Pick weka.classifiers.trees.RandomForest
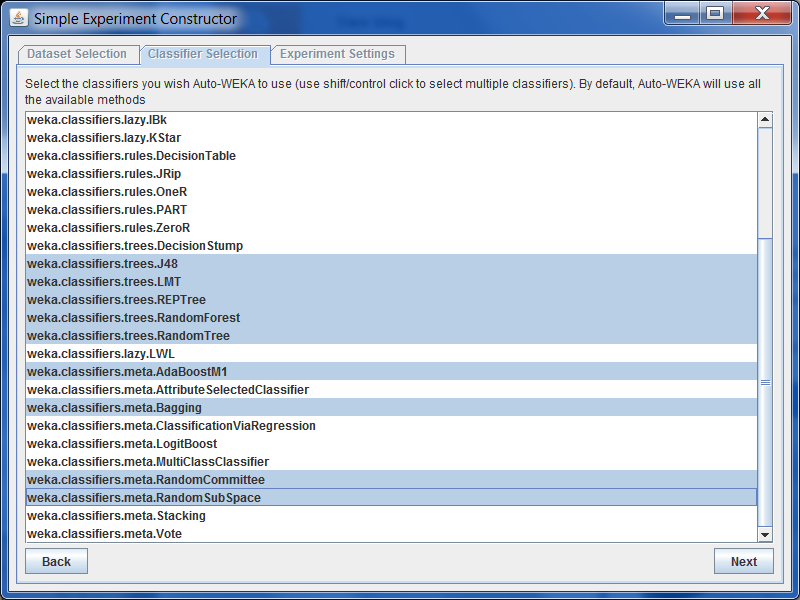800x600 pixels. [x=391, y=318]
